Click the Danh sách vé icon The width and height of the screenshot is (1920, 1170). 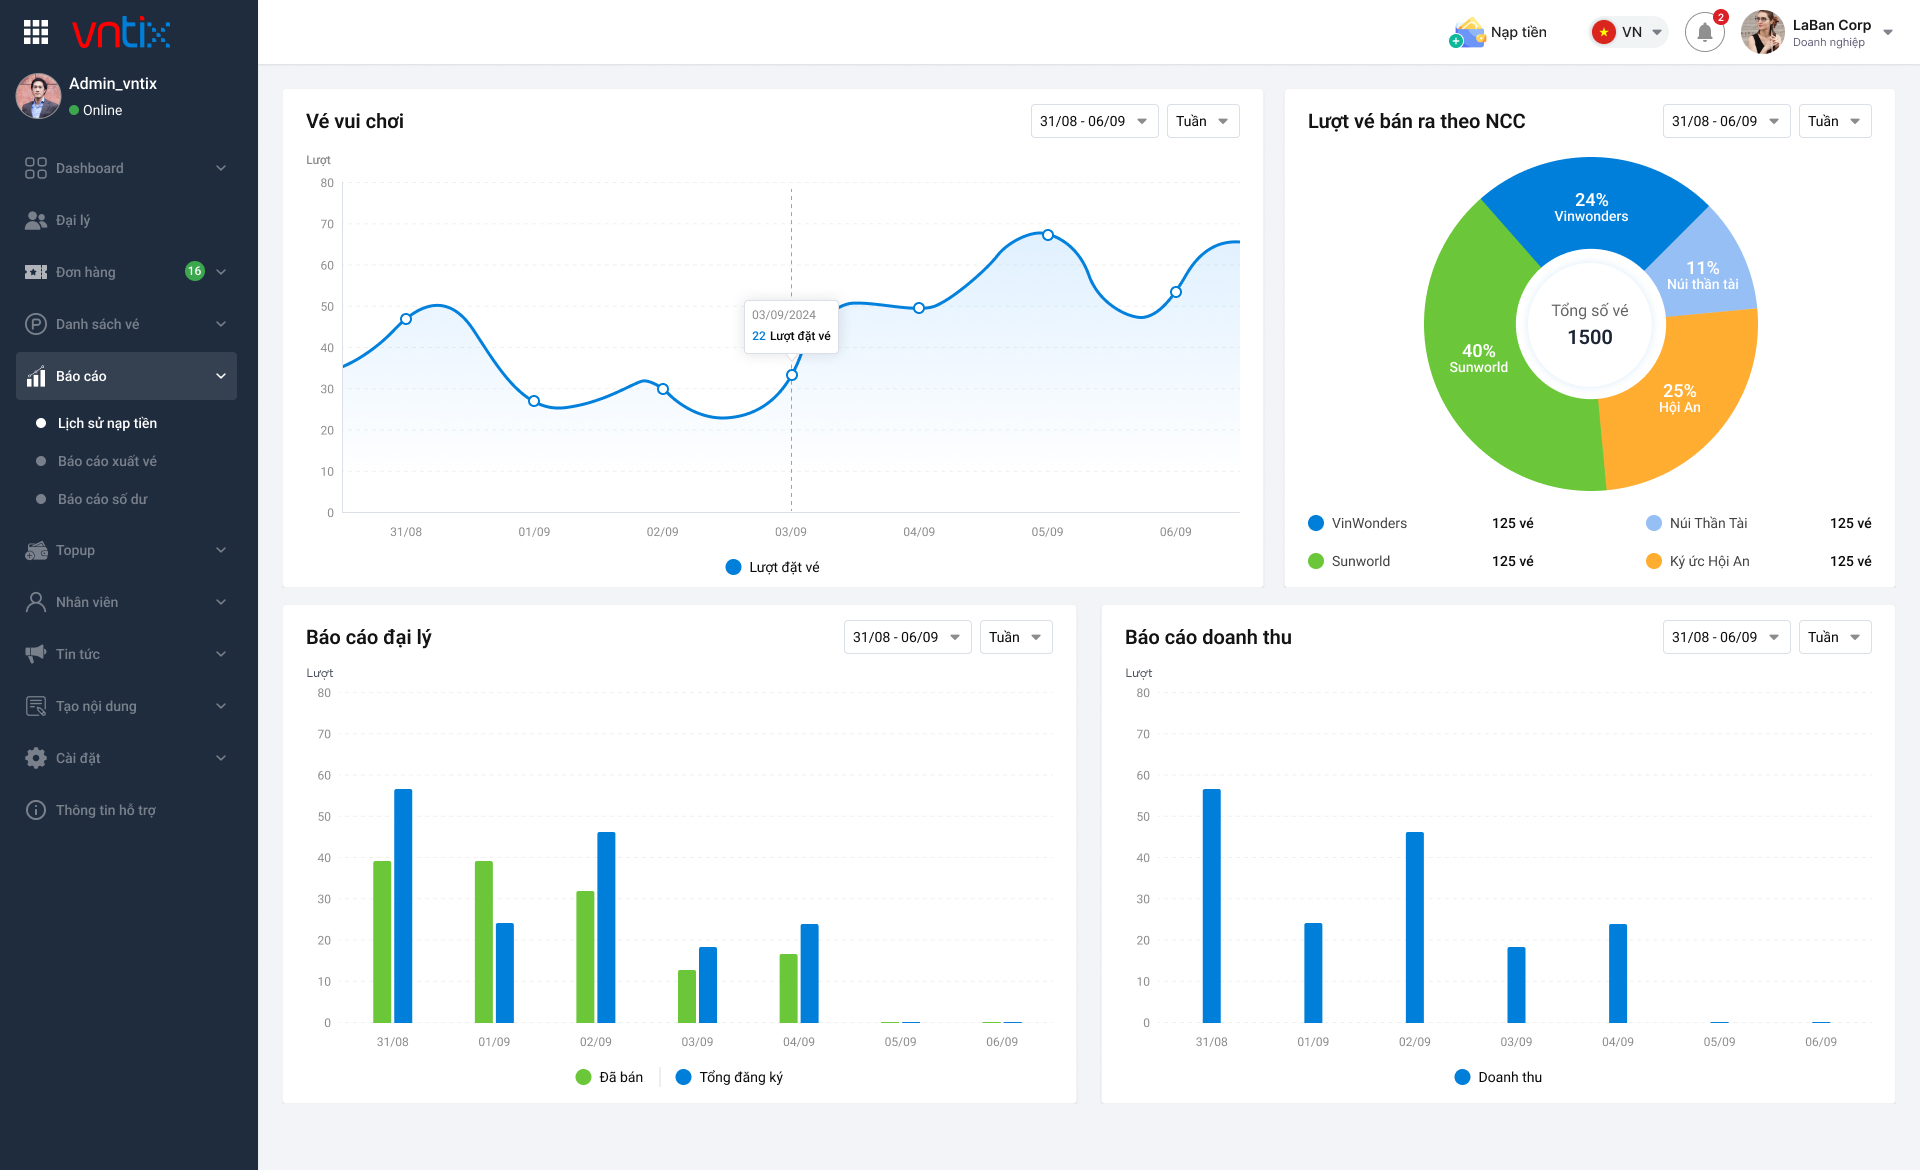click(x=36, y=324)
